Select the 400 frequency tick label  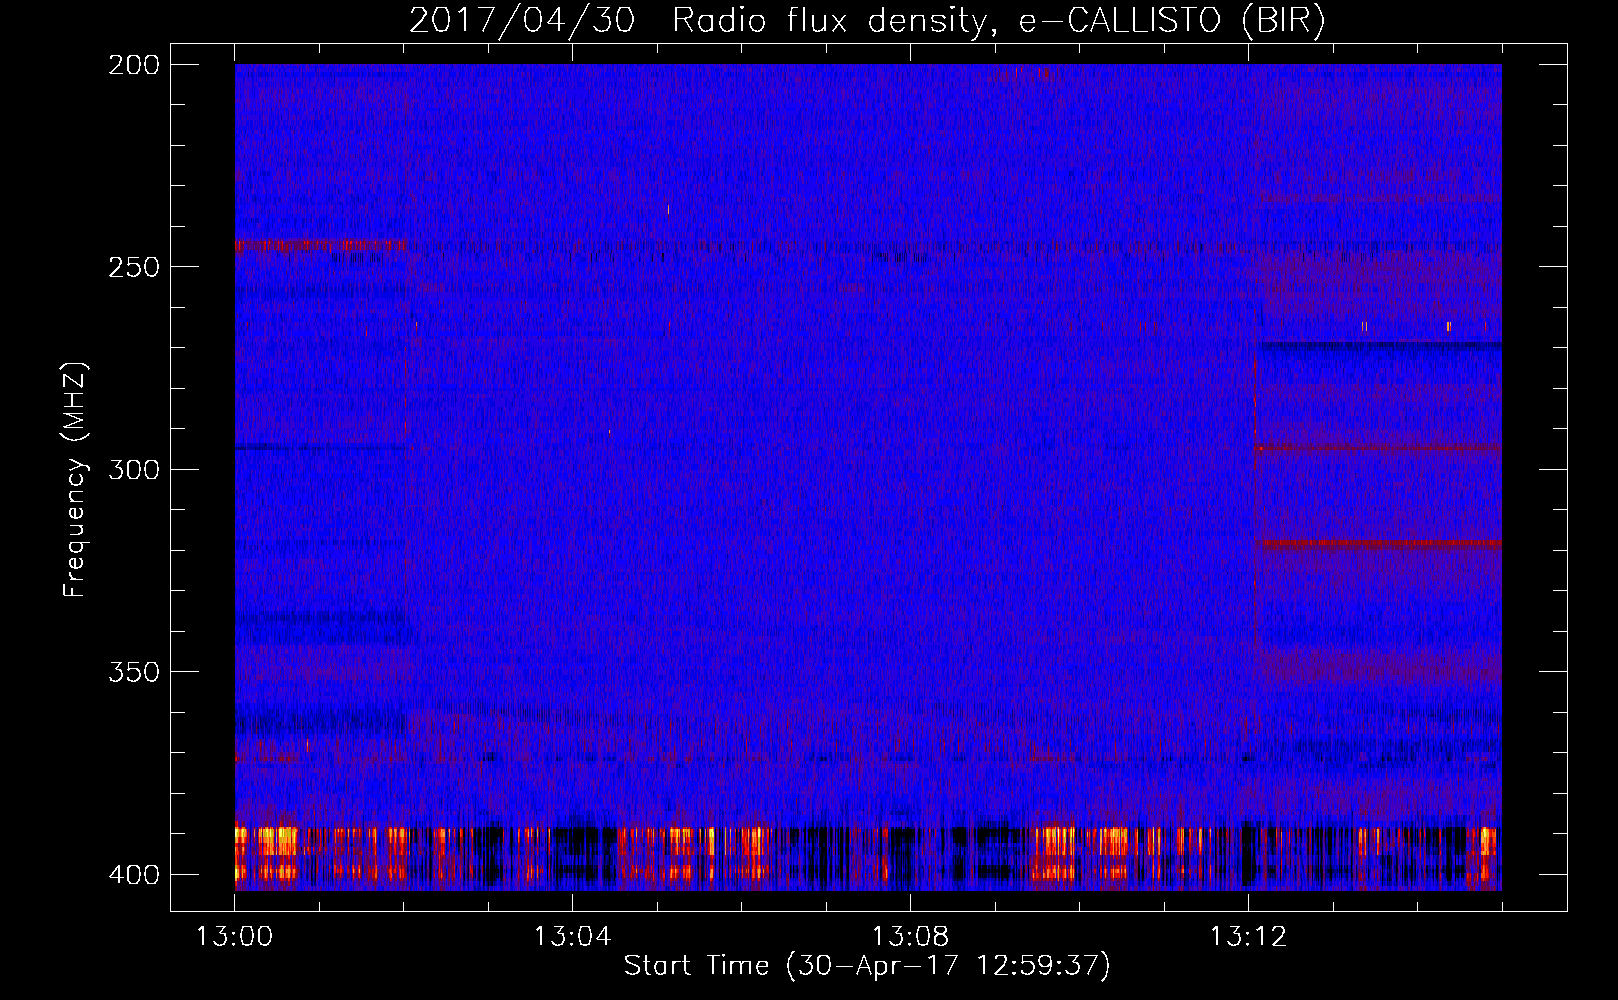(134, 874)
